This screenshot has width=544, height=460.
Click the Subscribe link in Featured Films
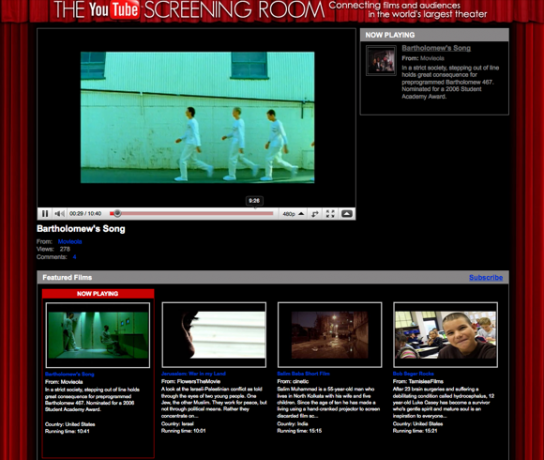pyautogui.click(x=486, y=278)
